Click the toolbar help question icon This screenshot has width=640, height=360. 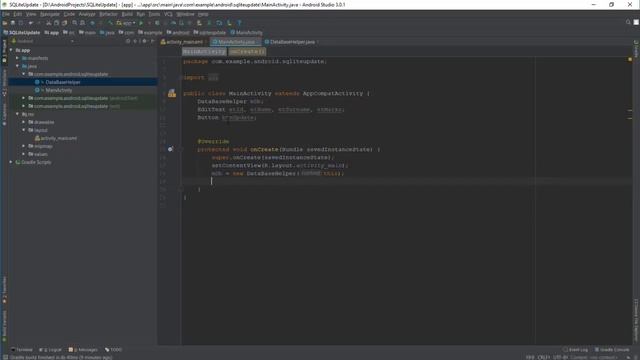point(239,23)
